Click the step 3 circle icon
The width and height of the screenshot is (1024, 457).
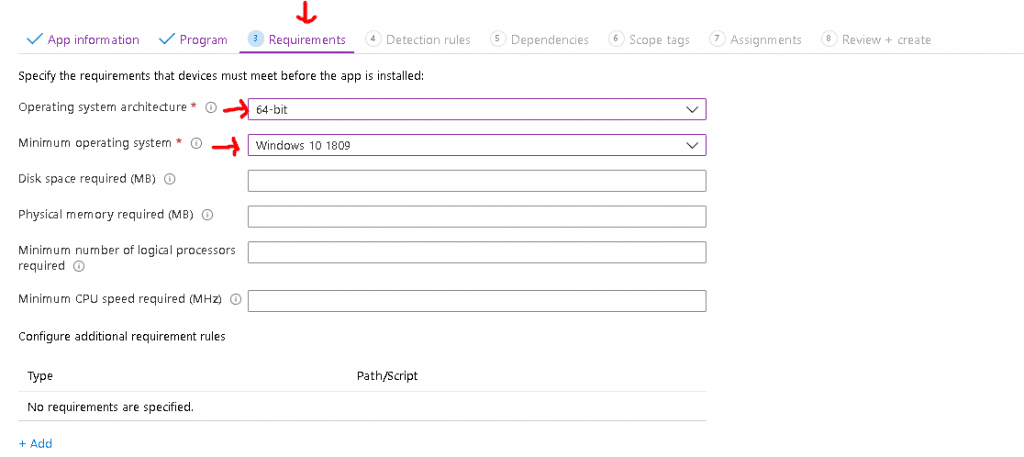[256, 39]
